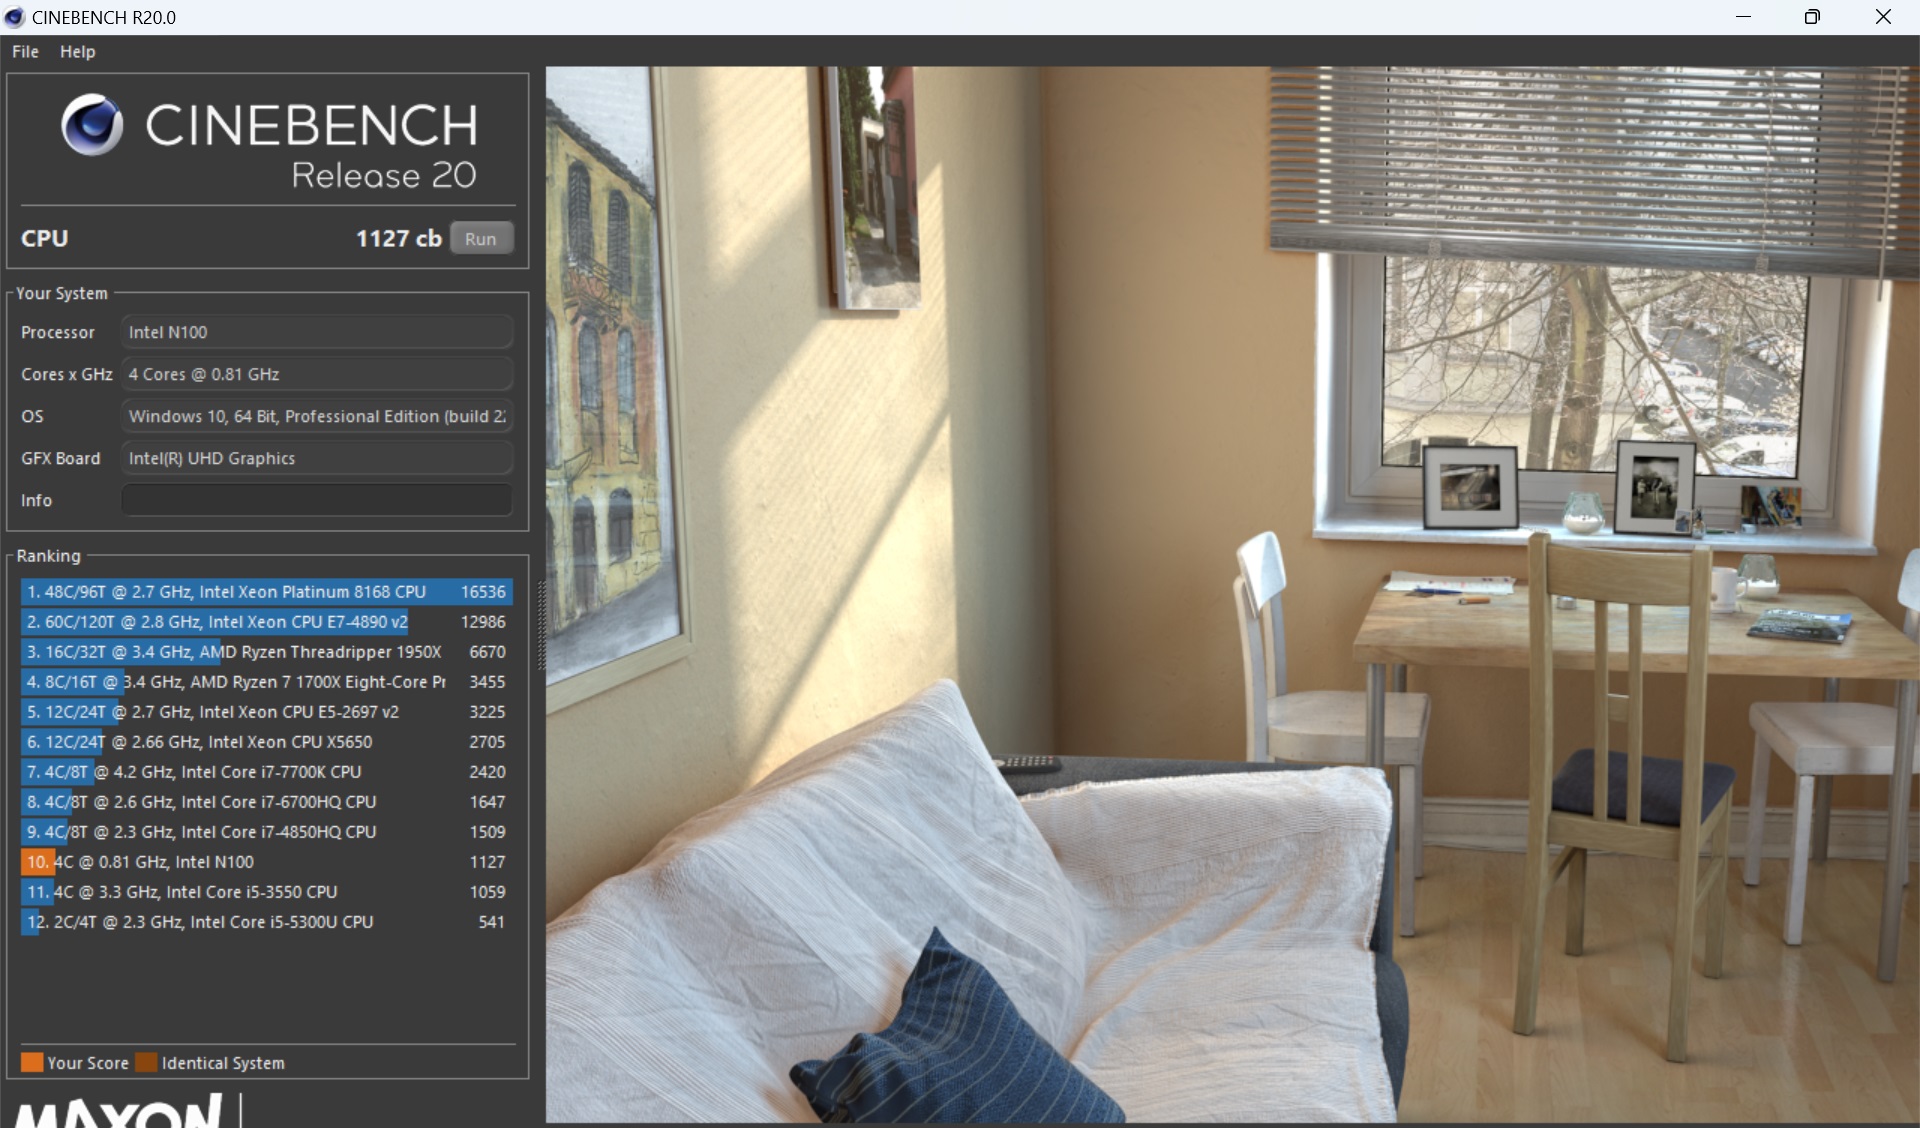Click the Cinebench title bar app icon
The height and width of the screenshot is (1128, 1920).
pos(14,17)
